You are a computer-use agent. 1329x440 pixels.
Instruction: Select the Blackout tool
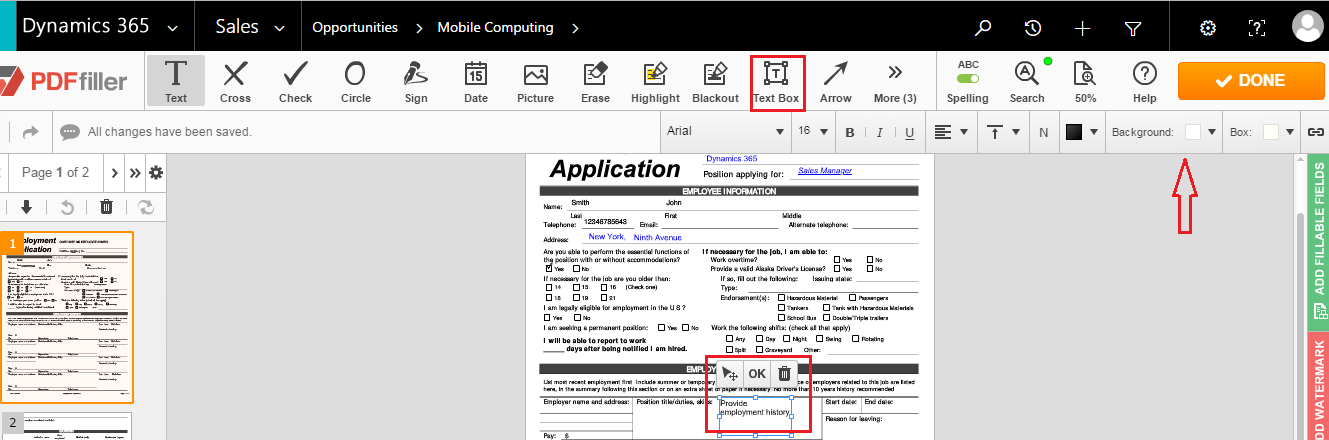715,81
